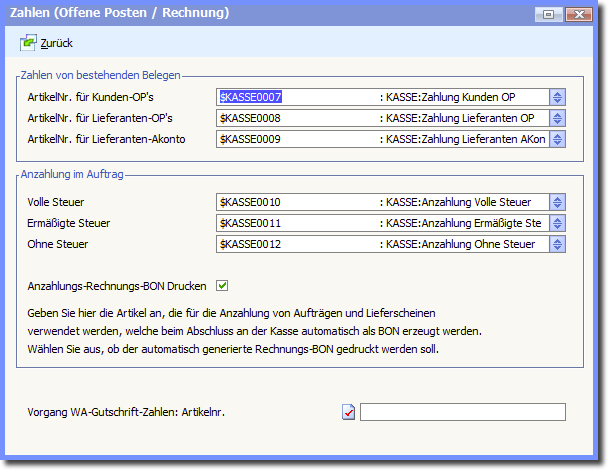This screenshot has height=470, width=608.
Task: Maximize the Zahlen dialog window
Action: (548, 14)
